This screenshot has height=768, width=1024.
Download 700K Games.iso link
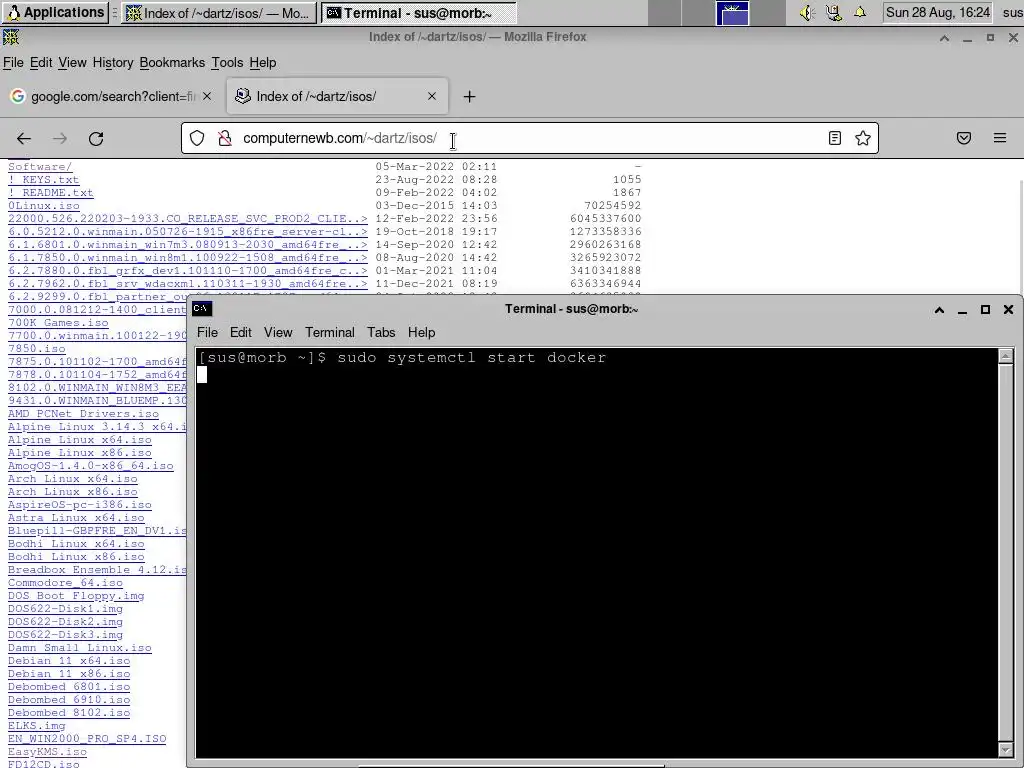[58, 323]
